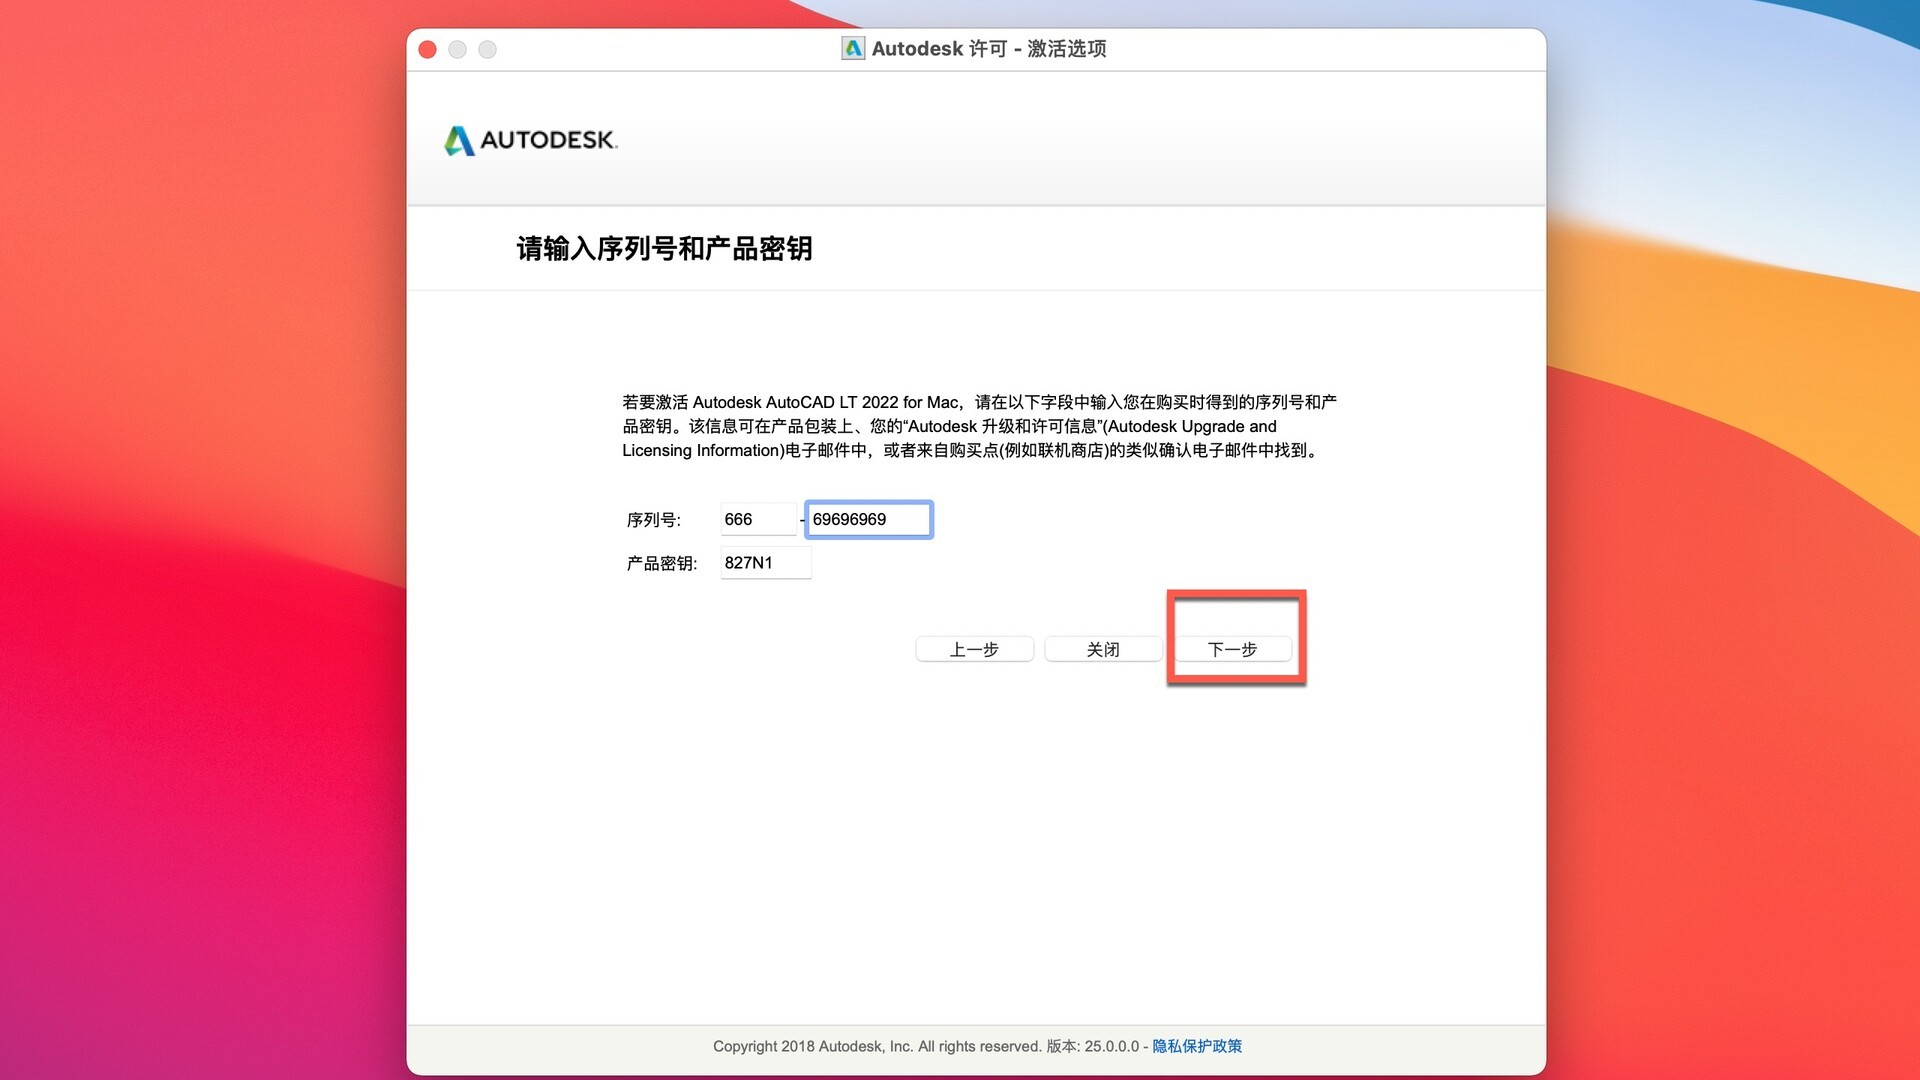Click the window title Autodesk 许可 - 激活选项
Image resolution: width=1920 pixels, height=1080 pixels.
point(988,48)
